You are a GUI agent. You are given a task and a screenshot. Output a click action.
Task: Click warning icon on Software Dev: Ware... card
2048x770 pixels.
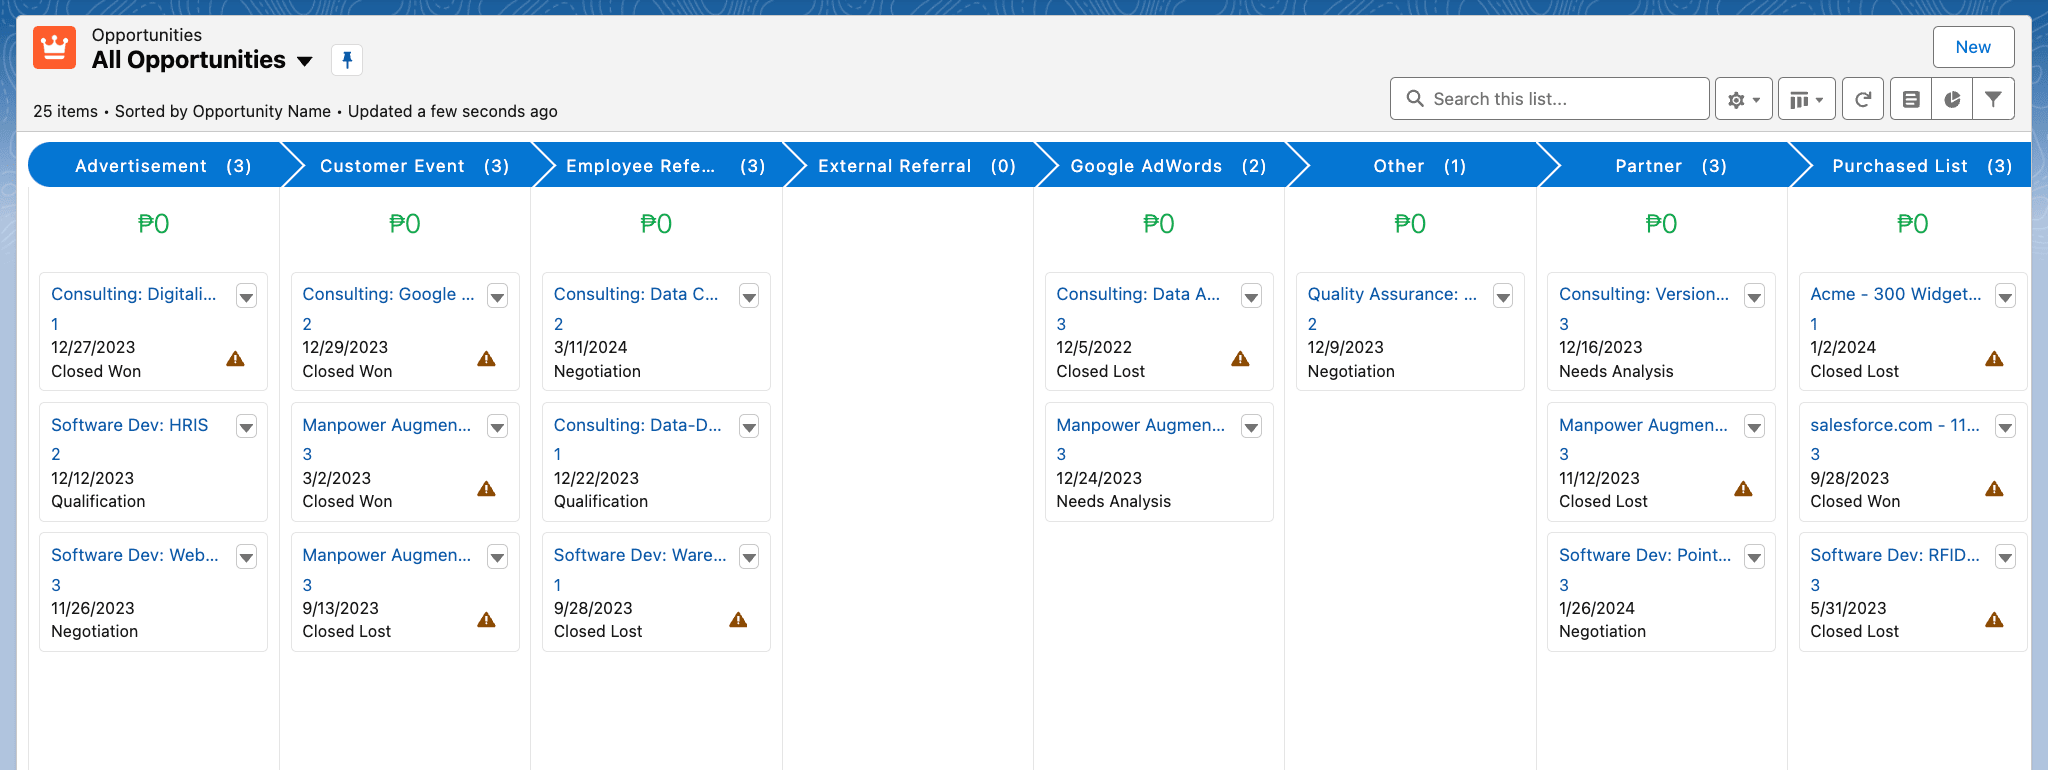click(x=738, y=619)
